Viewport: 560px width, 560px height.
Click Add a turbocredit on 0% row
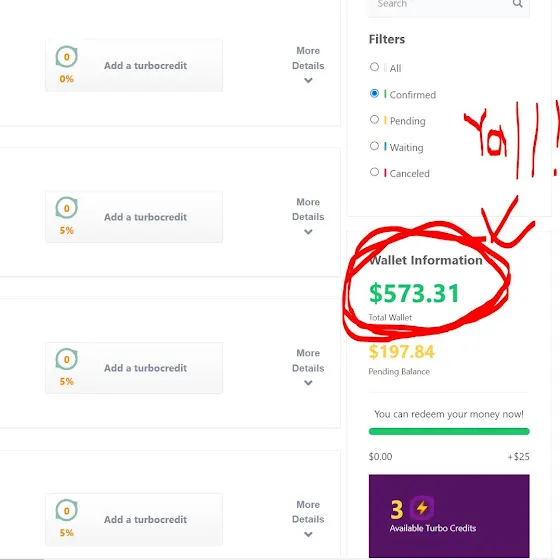tap(145, 66)
